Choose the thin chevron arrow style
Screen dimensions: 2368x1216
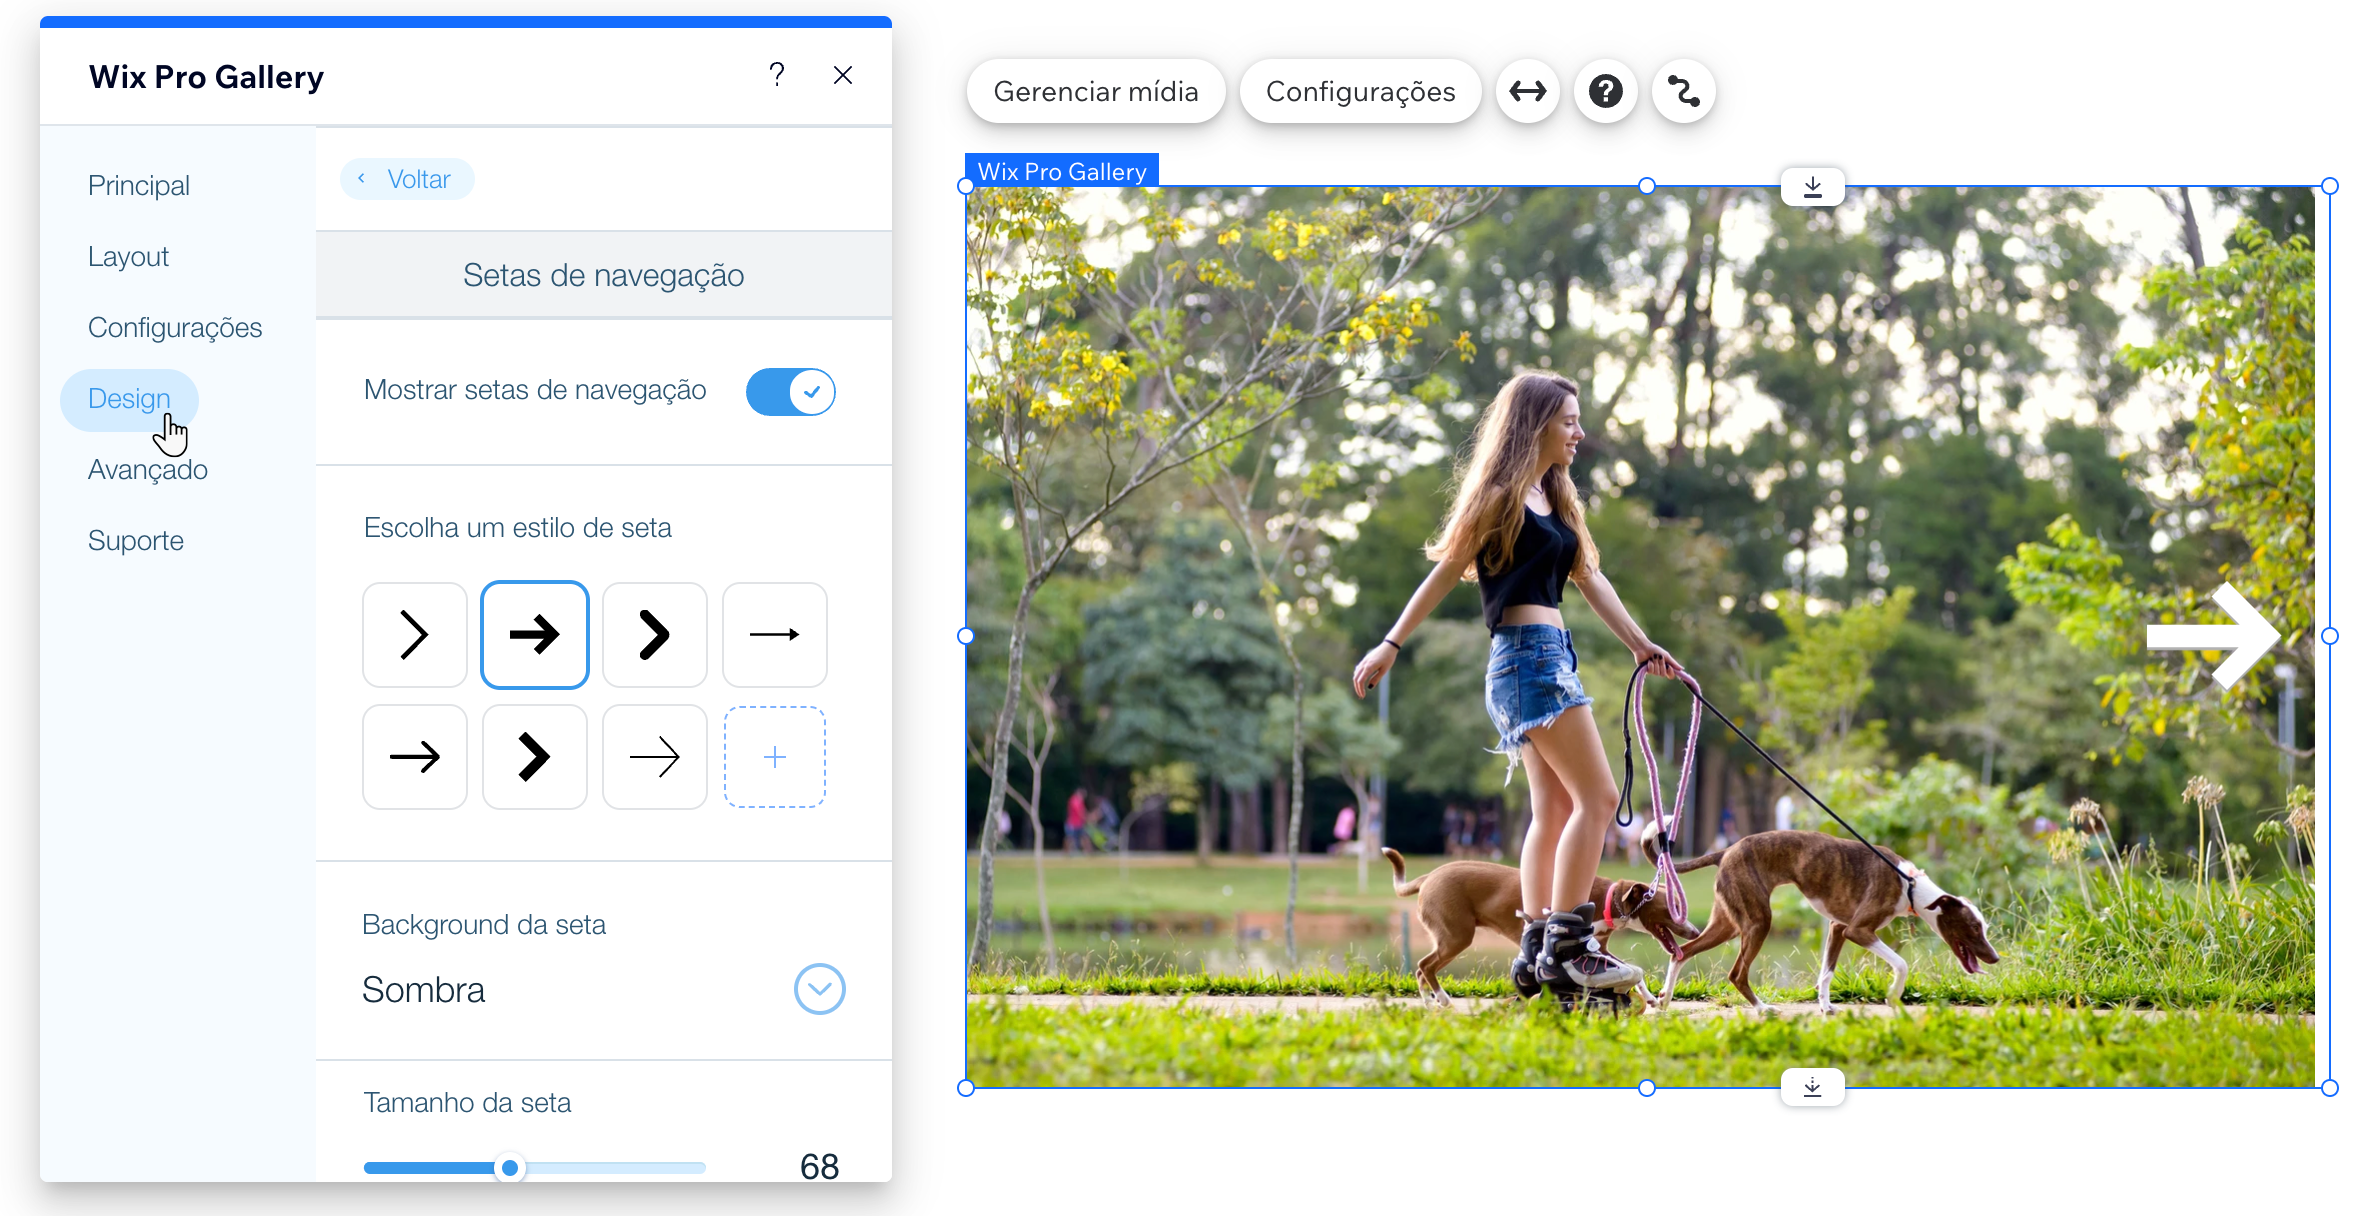click(415, 635)
